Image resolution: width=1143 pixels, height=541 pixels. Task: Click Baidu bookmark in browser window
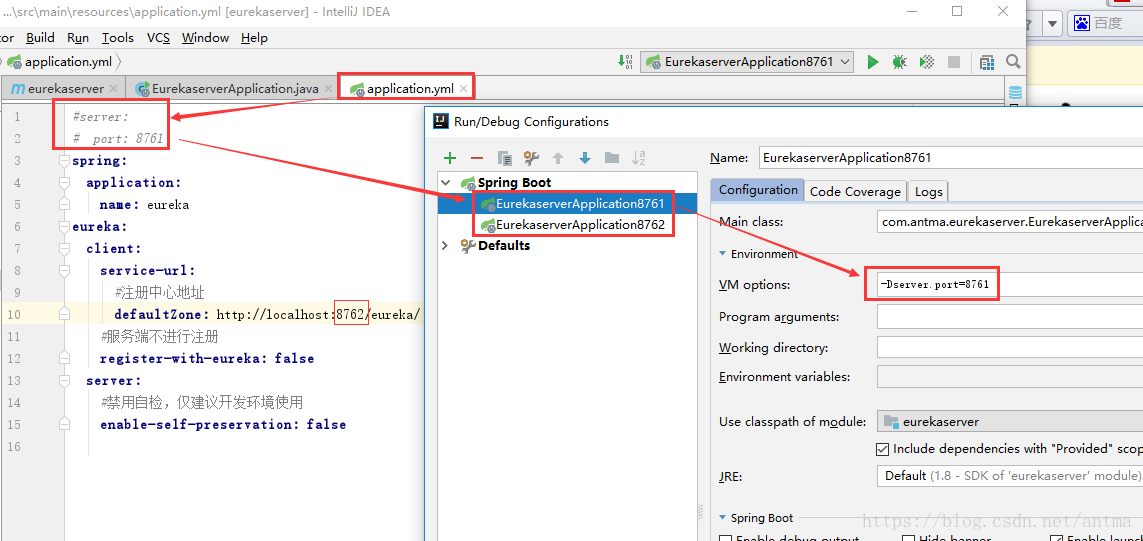1099,23
